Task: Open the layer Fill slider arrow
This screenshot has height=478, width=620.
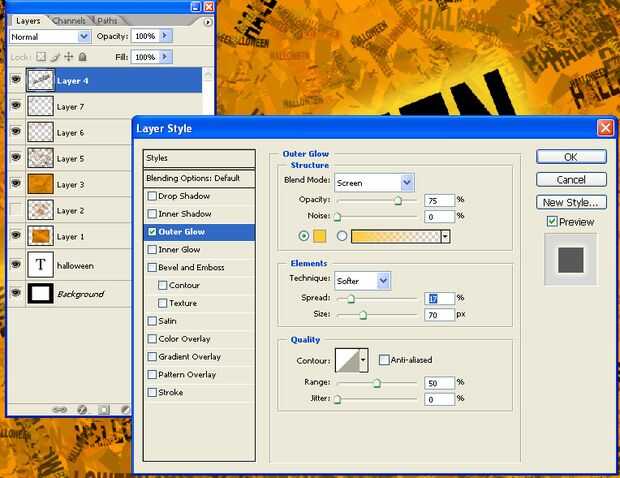Action: coord(165,57)
